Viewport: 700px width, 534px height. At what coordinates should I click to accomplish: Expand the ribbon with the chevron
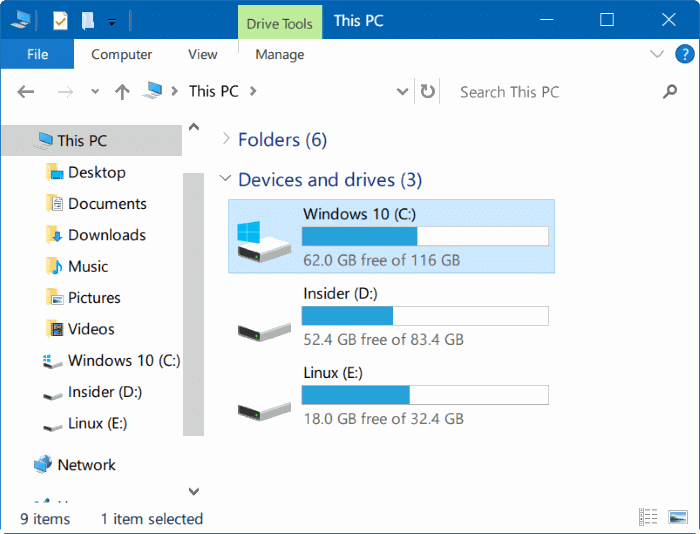tap(657, 54)
